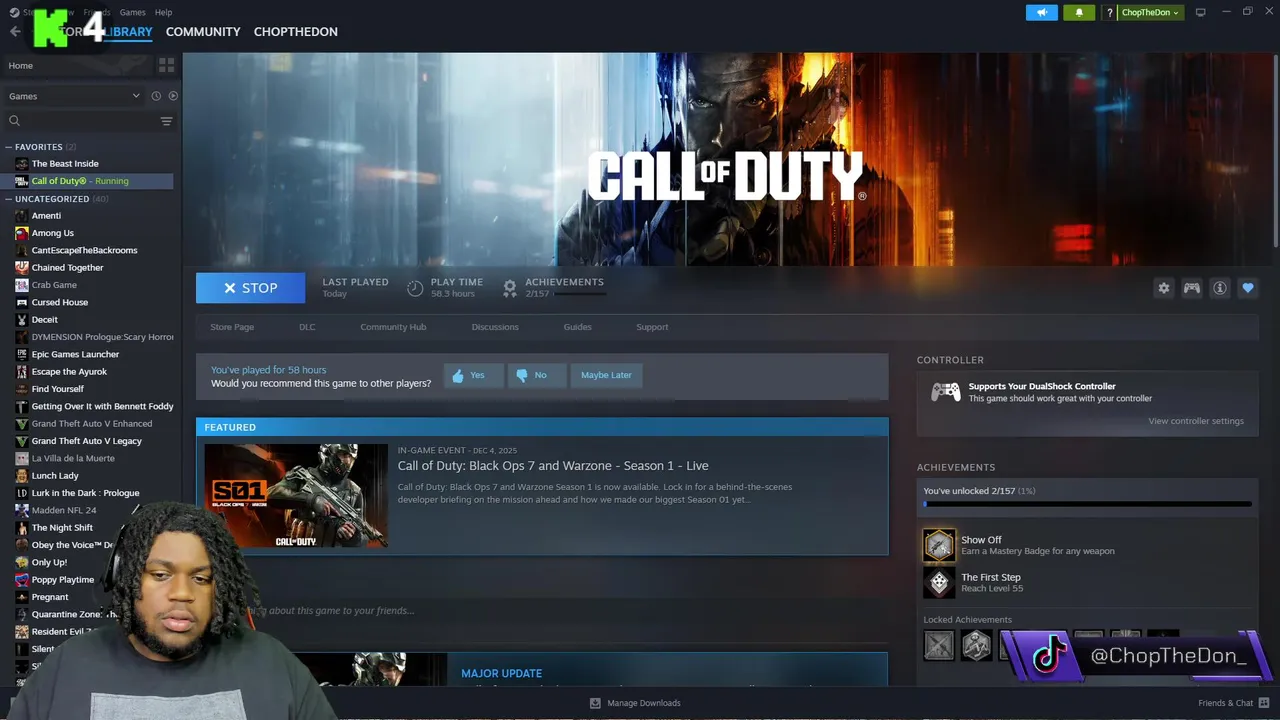Click the library search magnifier icon
This screenshot has height=720, width=1280.
pyautogui.click(x=14, y=121)
